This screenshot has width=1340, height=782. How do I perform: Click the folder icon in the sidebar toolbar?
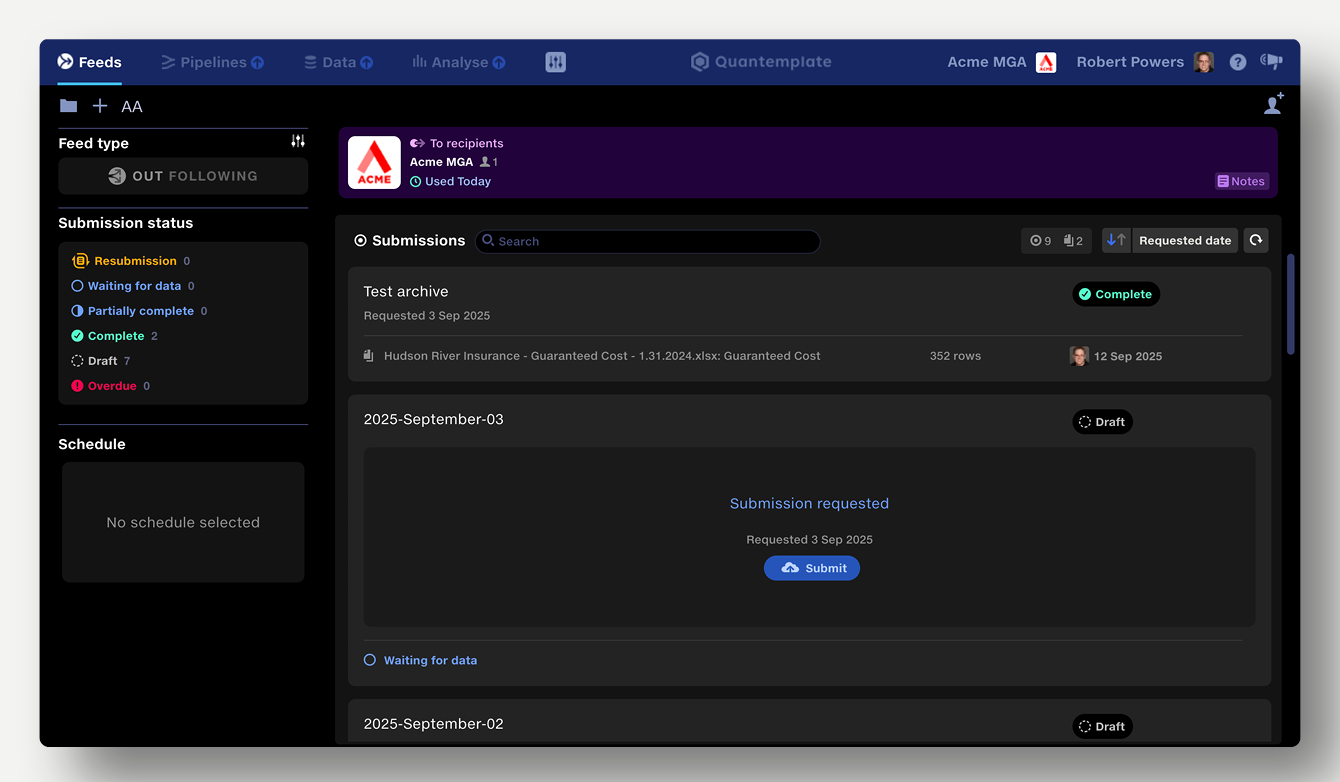click(x=68, y=106)
